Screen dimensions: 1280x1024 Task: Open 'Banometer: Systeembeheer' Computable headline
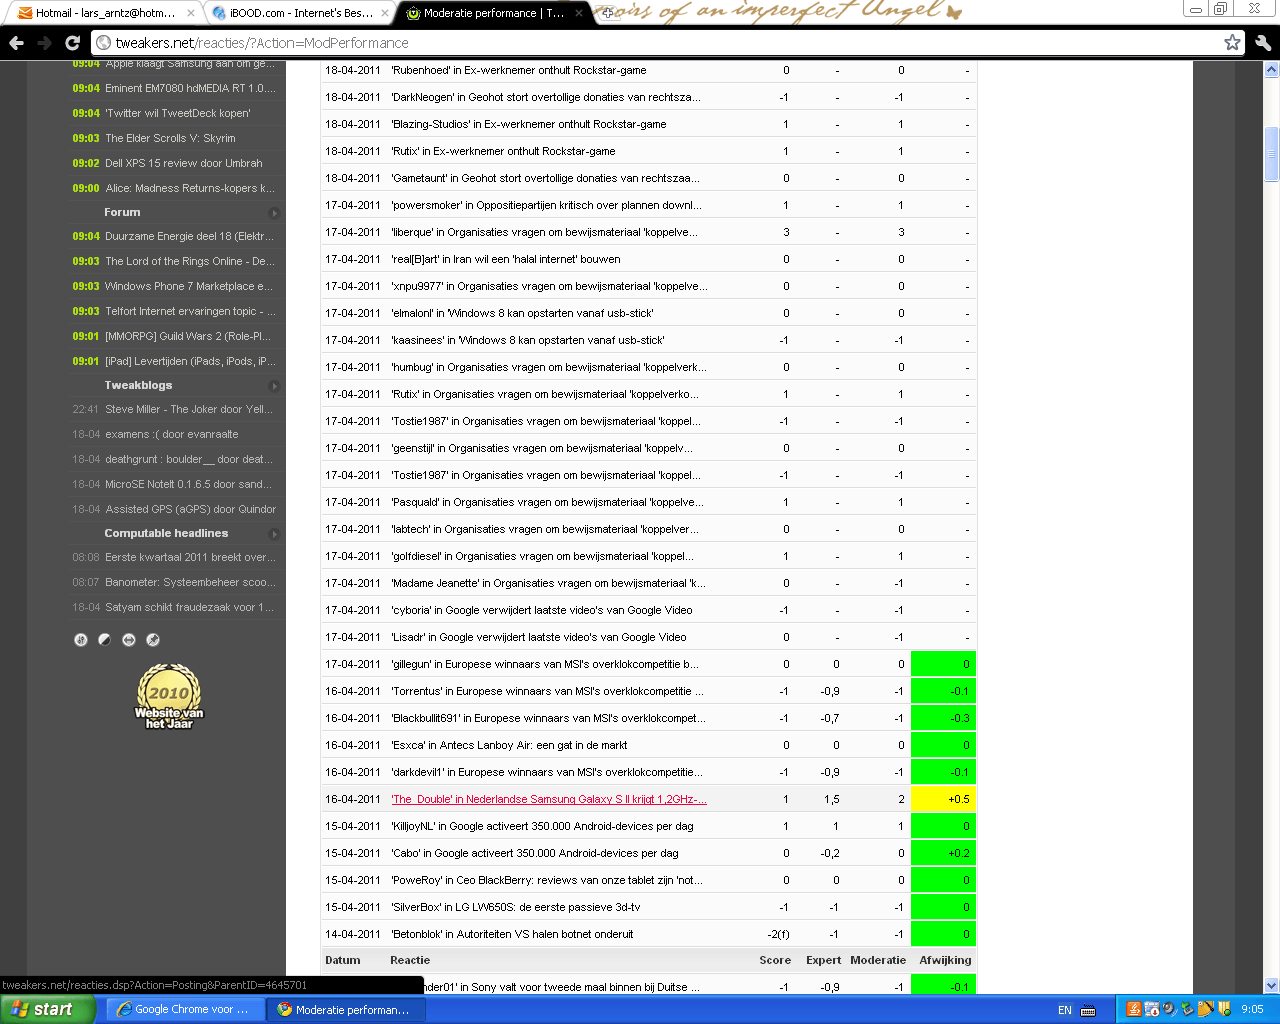pos(190,583)
